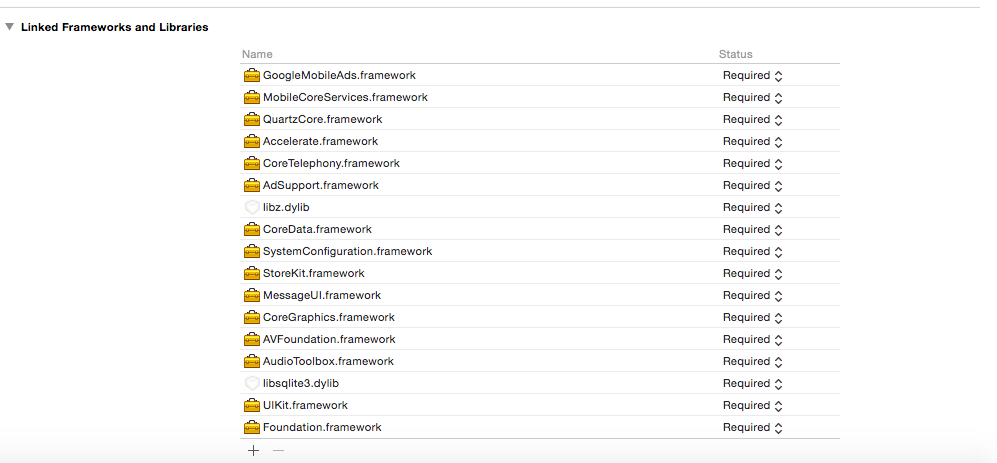
Task: Click the StoreKit.framework toolbox icon
Action: 252,273
